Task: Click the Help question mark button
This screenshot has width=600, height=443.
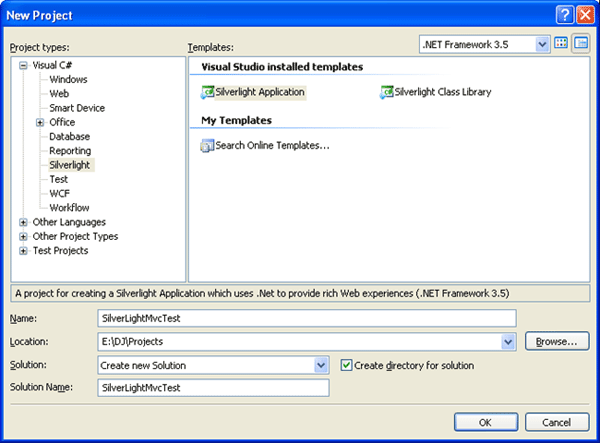Action: tap(564, 15)
